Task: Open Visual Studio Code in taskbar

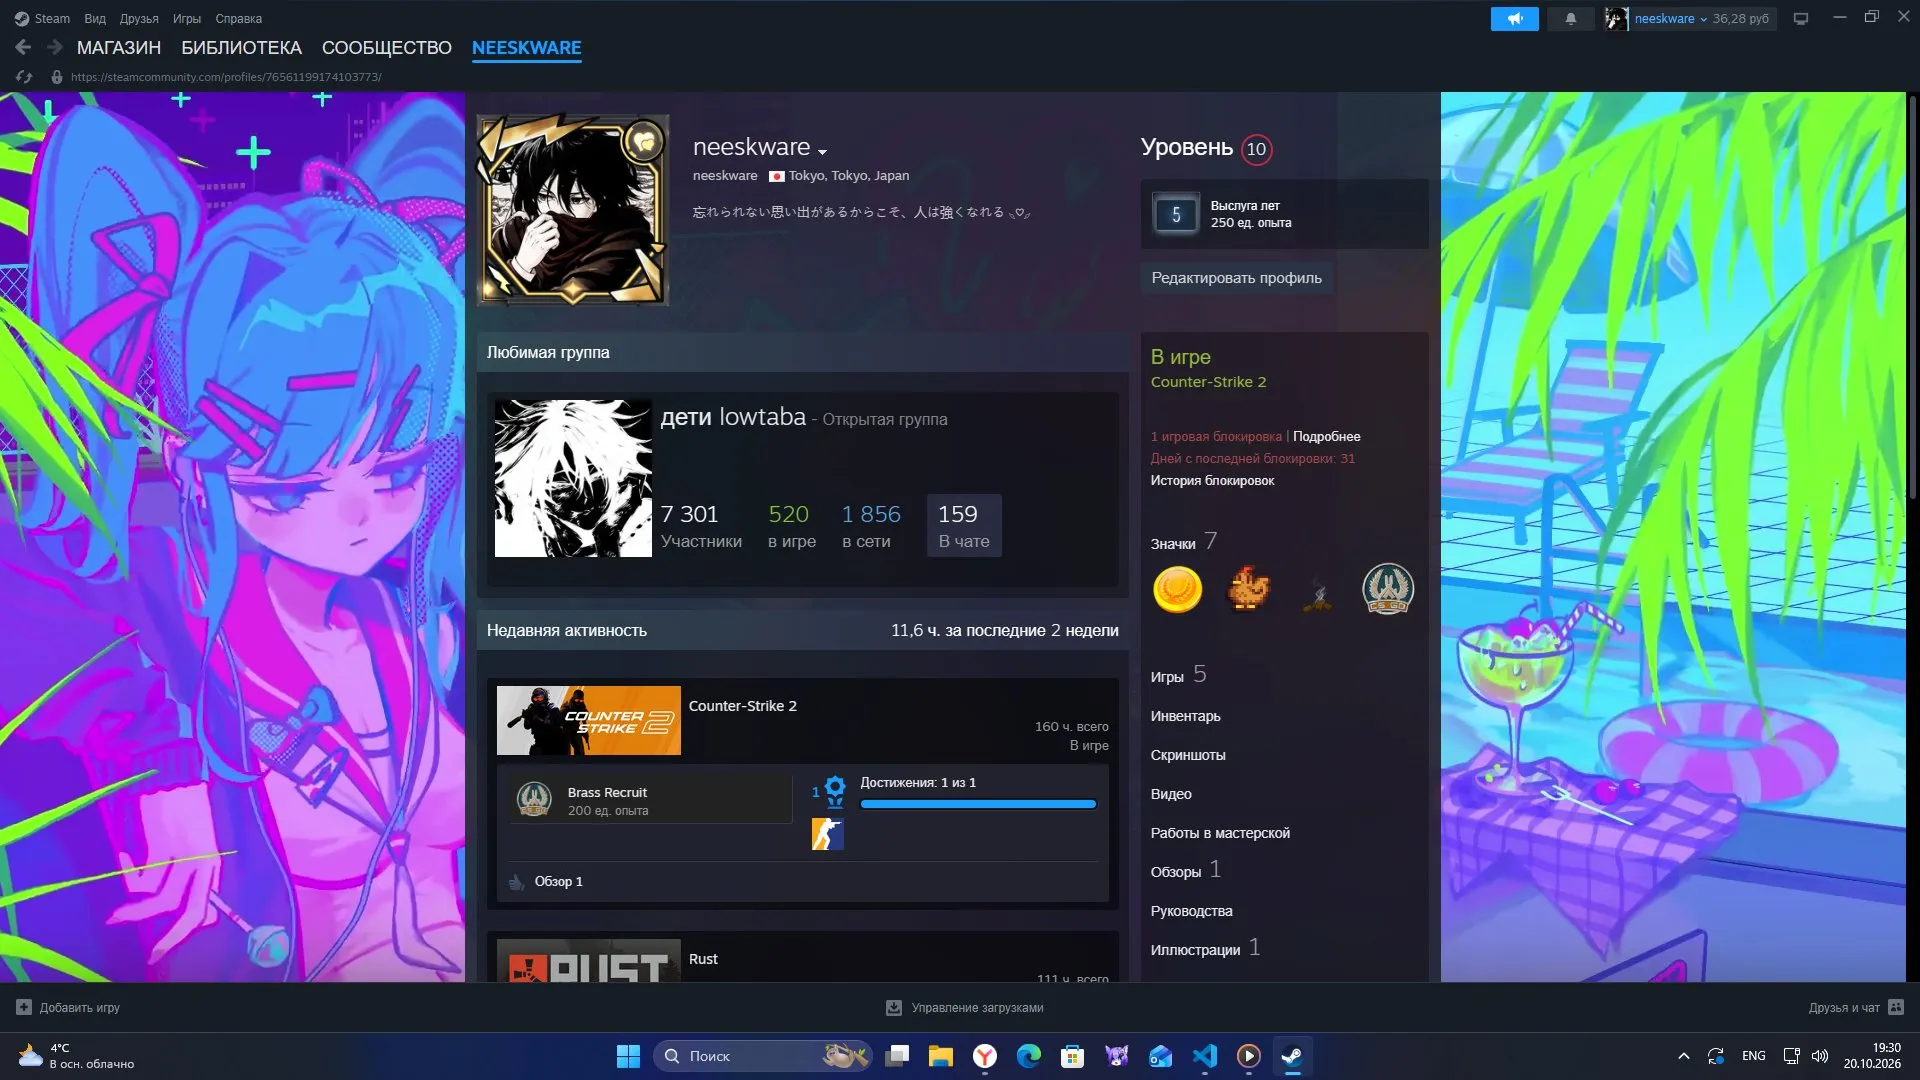Action: [1204, 1056]
